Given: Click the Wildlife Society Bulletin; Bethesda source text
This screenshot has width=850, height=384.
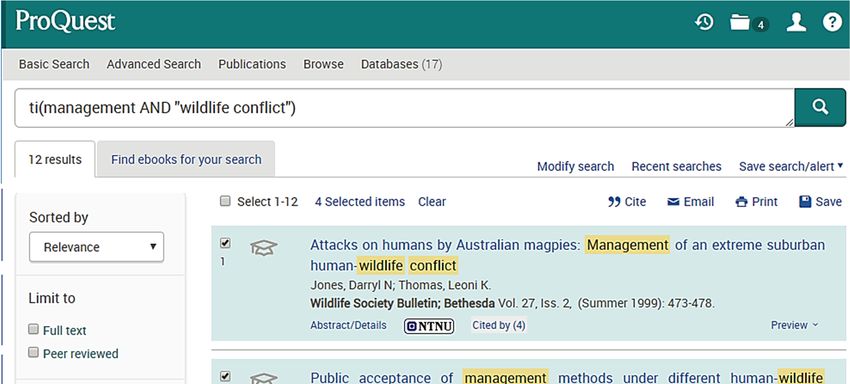Looking at the screenshot, I should tap(402, 303).
